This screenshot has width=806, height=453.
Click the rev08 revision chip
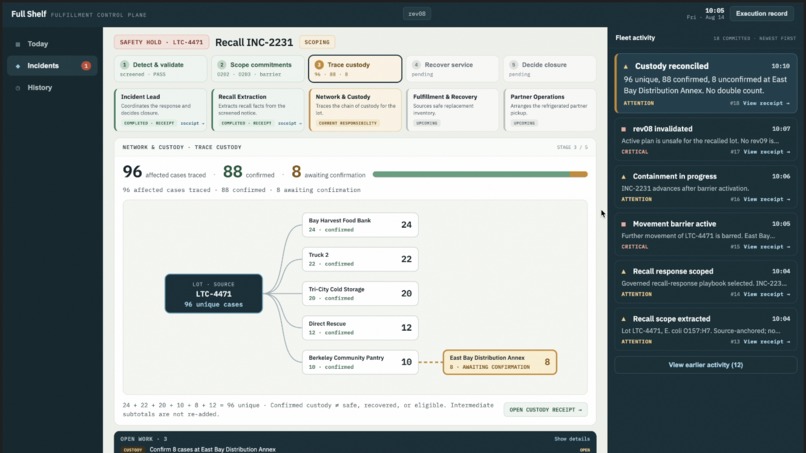[x=416, y=14]
